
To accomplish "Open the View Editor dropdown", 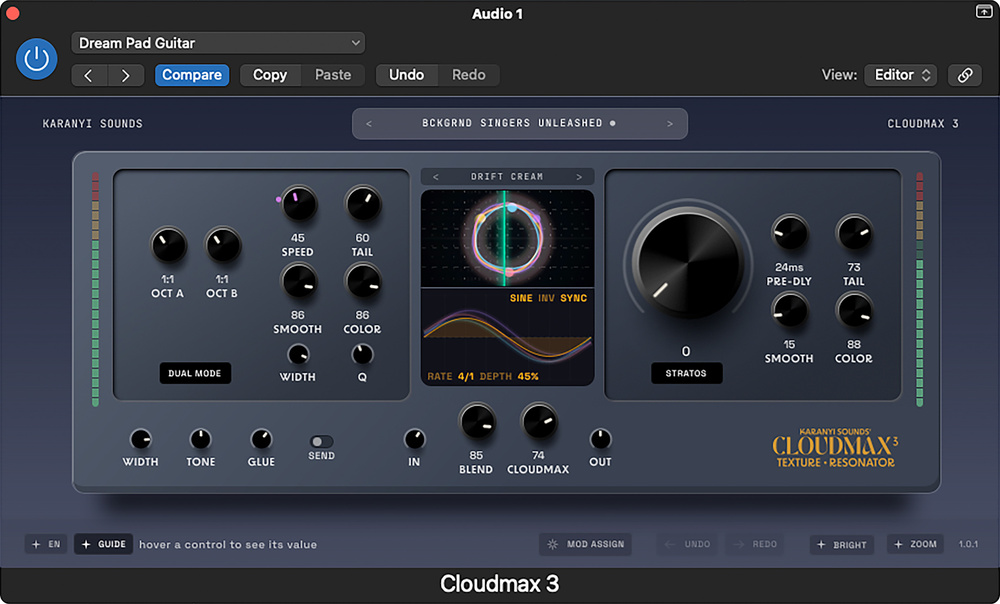I will pyautogui.click(x=901, y=75).
